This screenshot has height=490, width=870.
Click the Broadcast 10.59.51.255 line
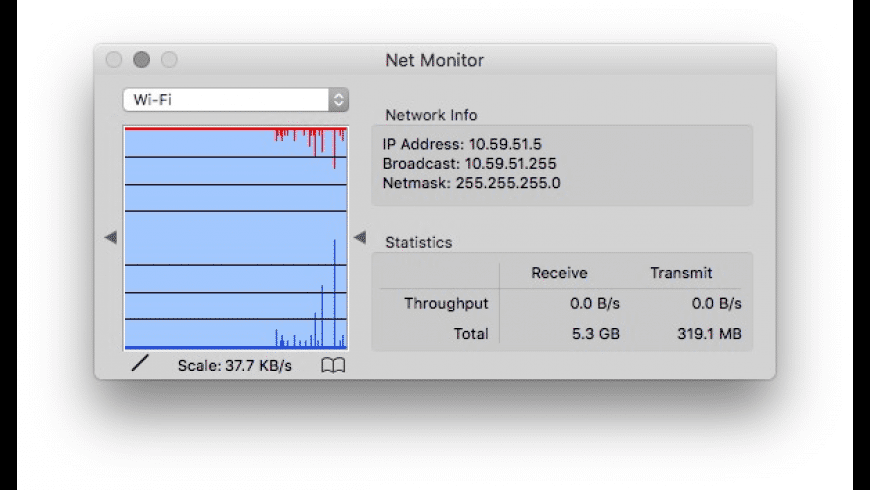(x=469, y=164)
